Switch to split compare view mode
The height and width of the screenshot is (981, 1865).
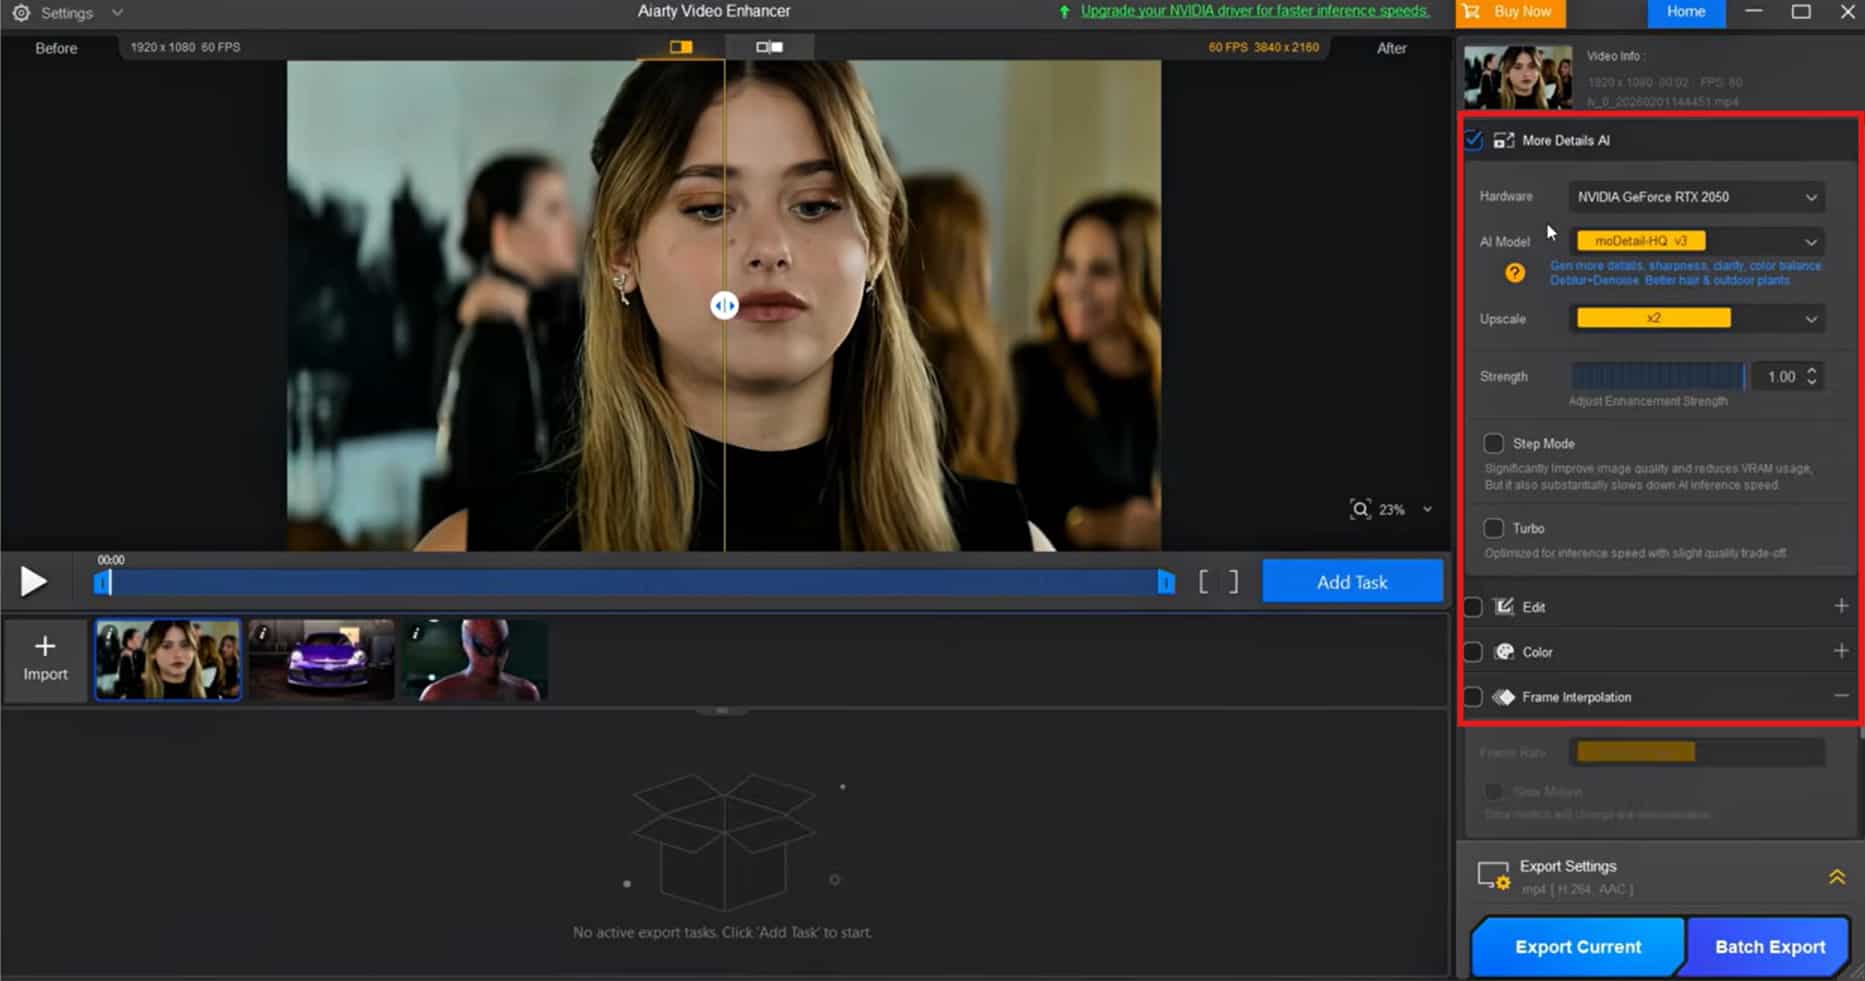pyautogui.click(x=681, y=47)
